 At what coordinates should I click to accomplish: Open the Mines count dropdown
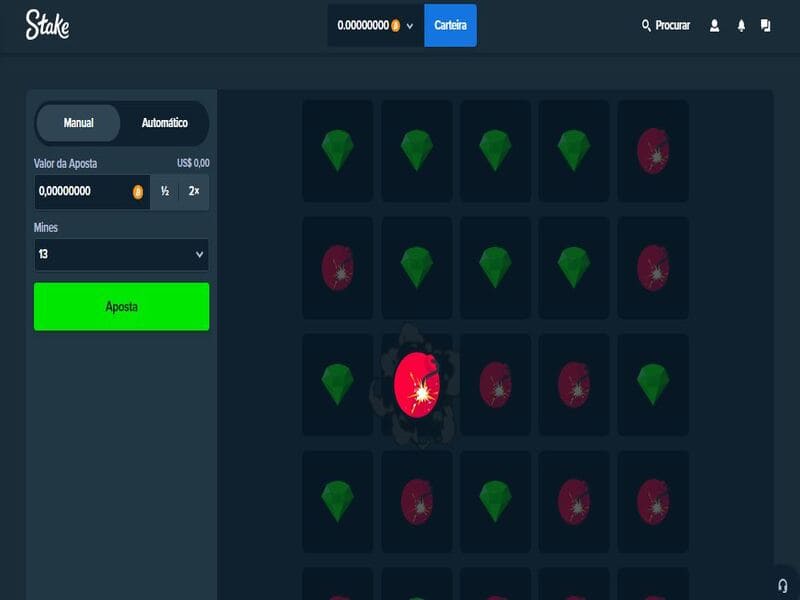121,254
